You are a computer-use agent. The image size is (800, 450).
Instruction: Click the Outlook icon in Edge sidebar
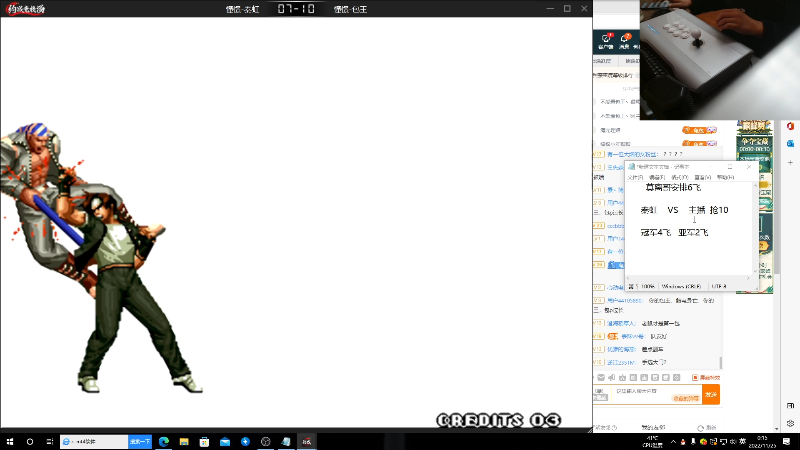coord(790,144)
